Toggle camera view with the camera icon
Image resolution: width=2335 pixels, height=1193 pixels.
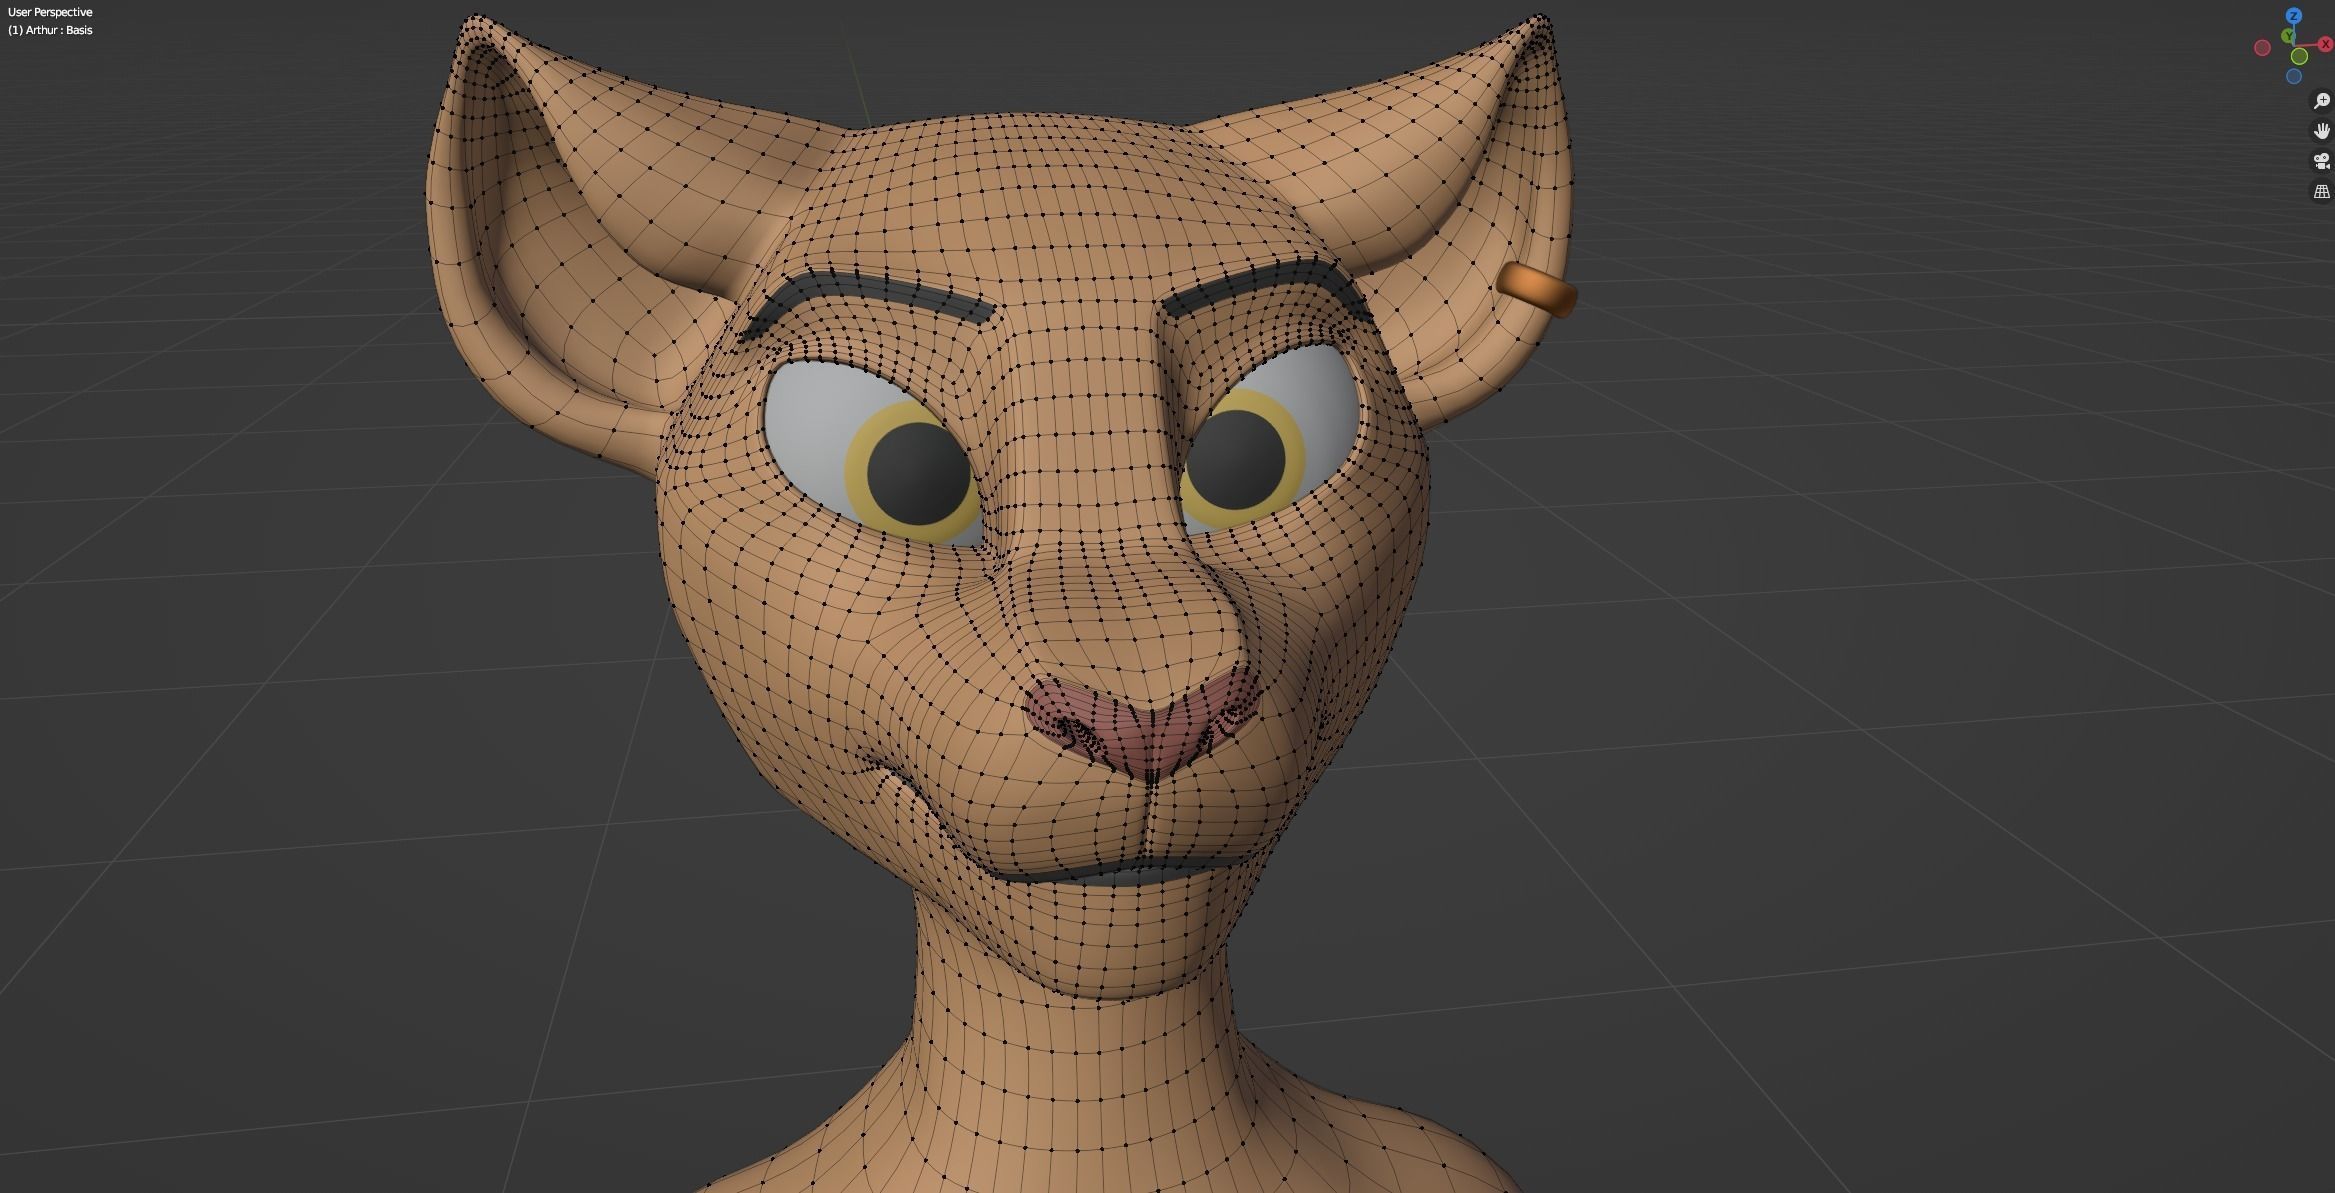pyautogui.click(x=2322, y=161)
